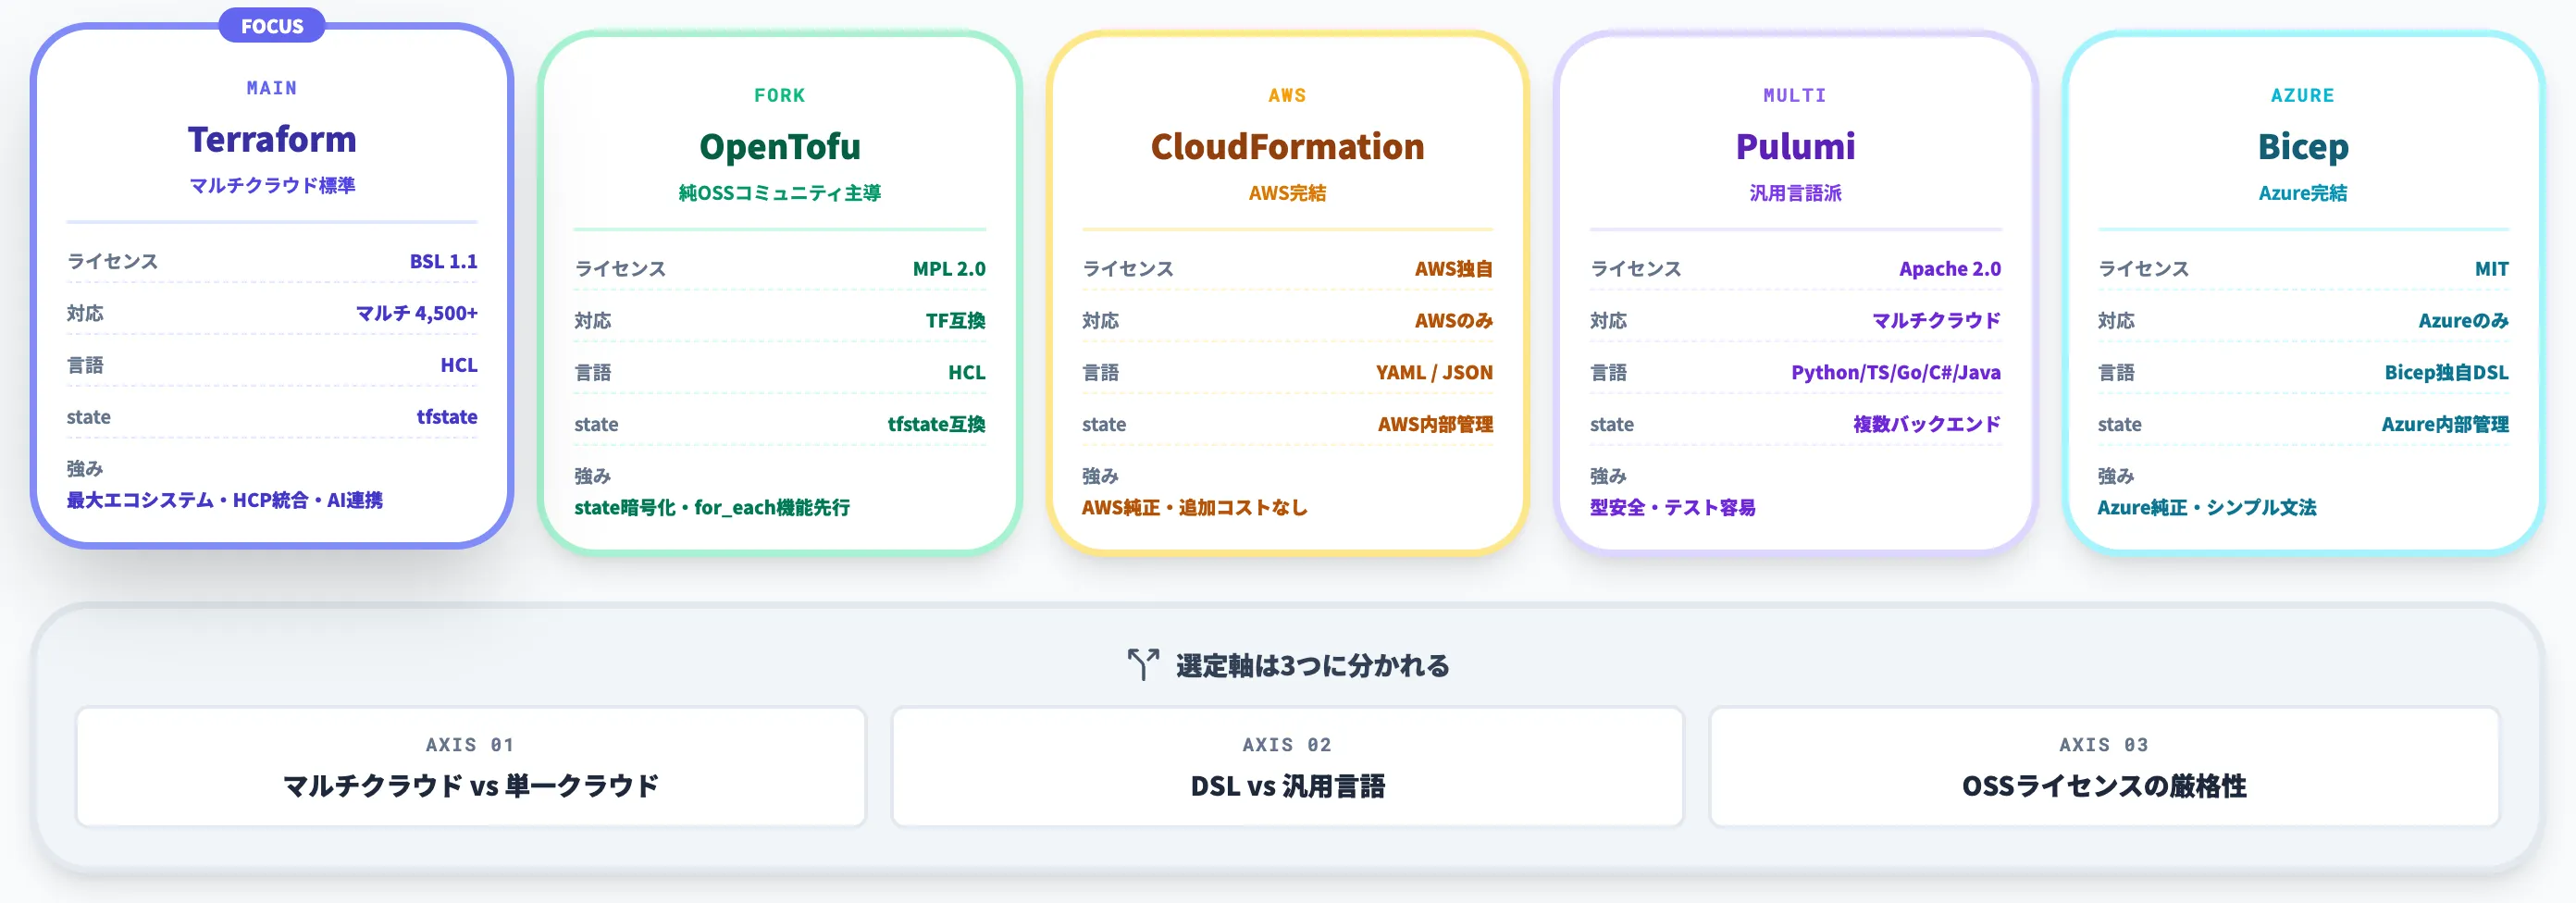Click the Bicep独自DSL language value
The height and width of the screenshot is (903, 2576).
tap(2447, 372)
